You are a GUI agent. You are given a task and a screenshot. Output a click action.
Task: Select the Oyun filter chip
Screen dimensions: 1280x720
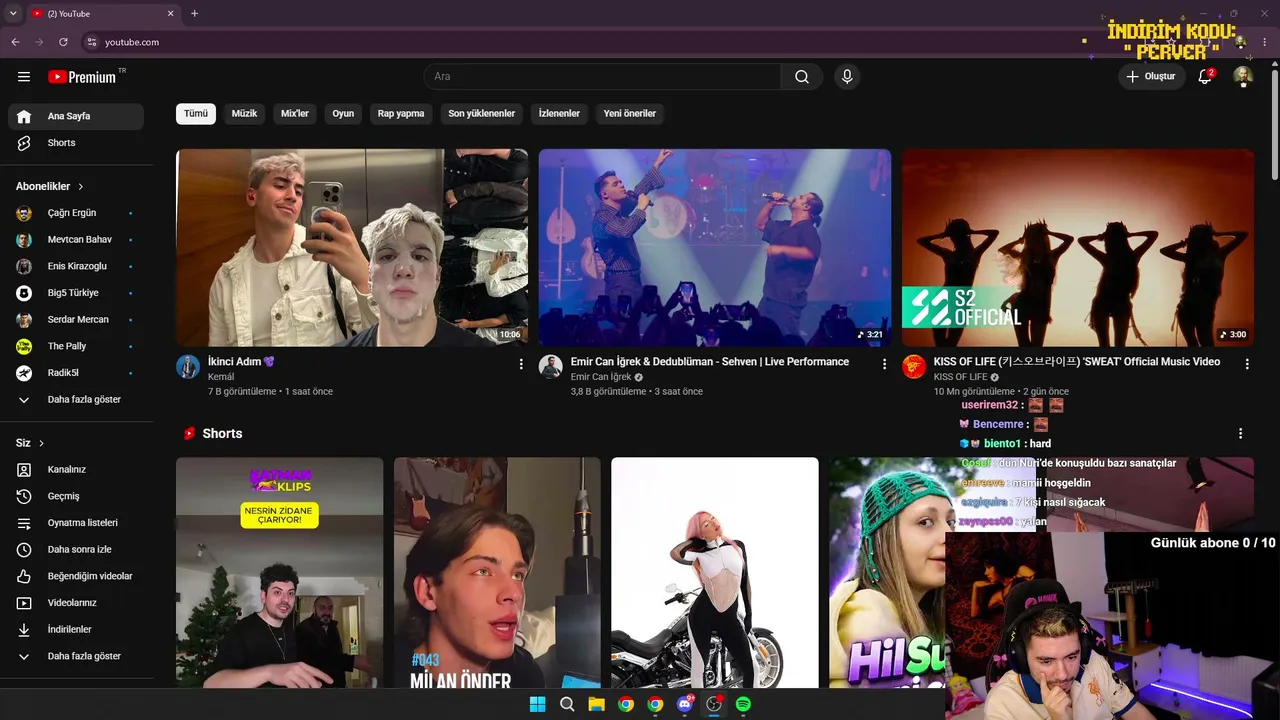click(343, 114)
